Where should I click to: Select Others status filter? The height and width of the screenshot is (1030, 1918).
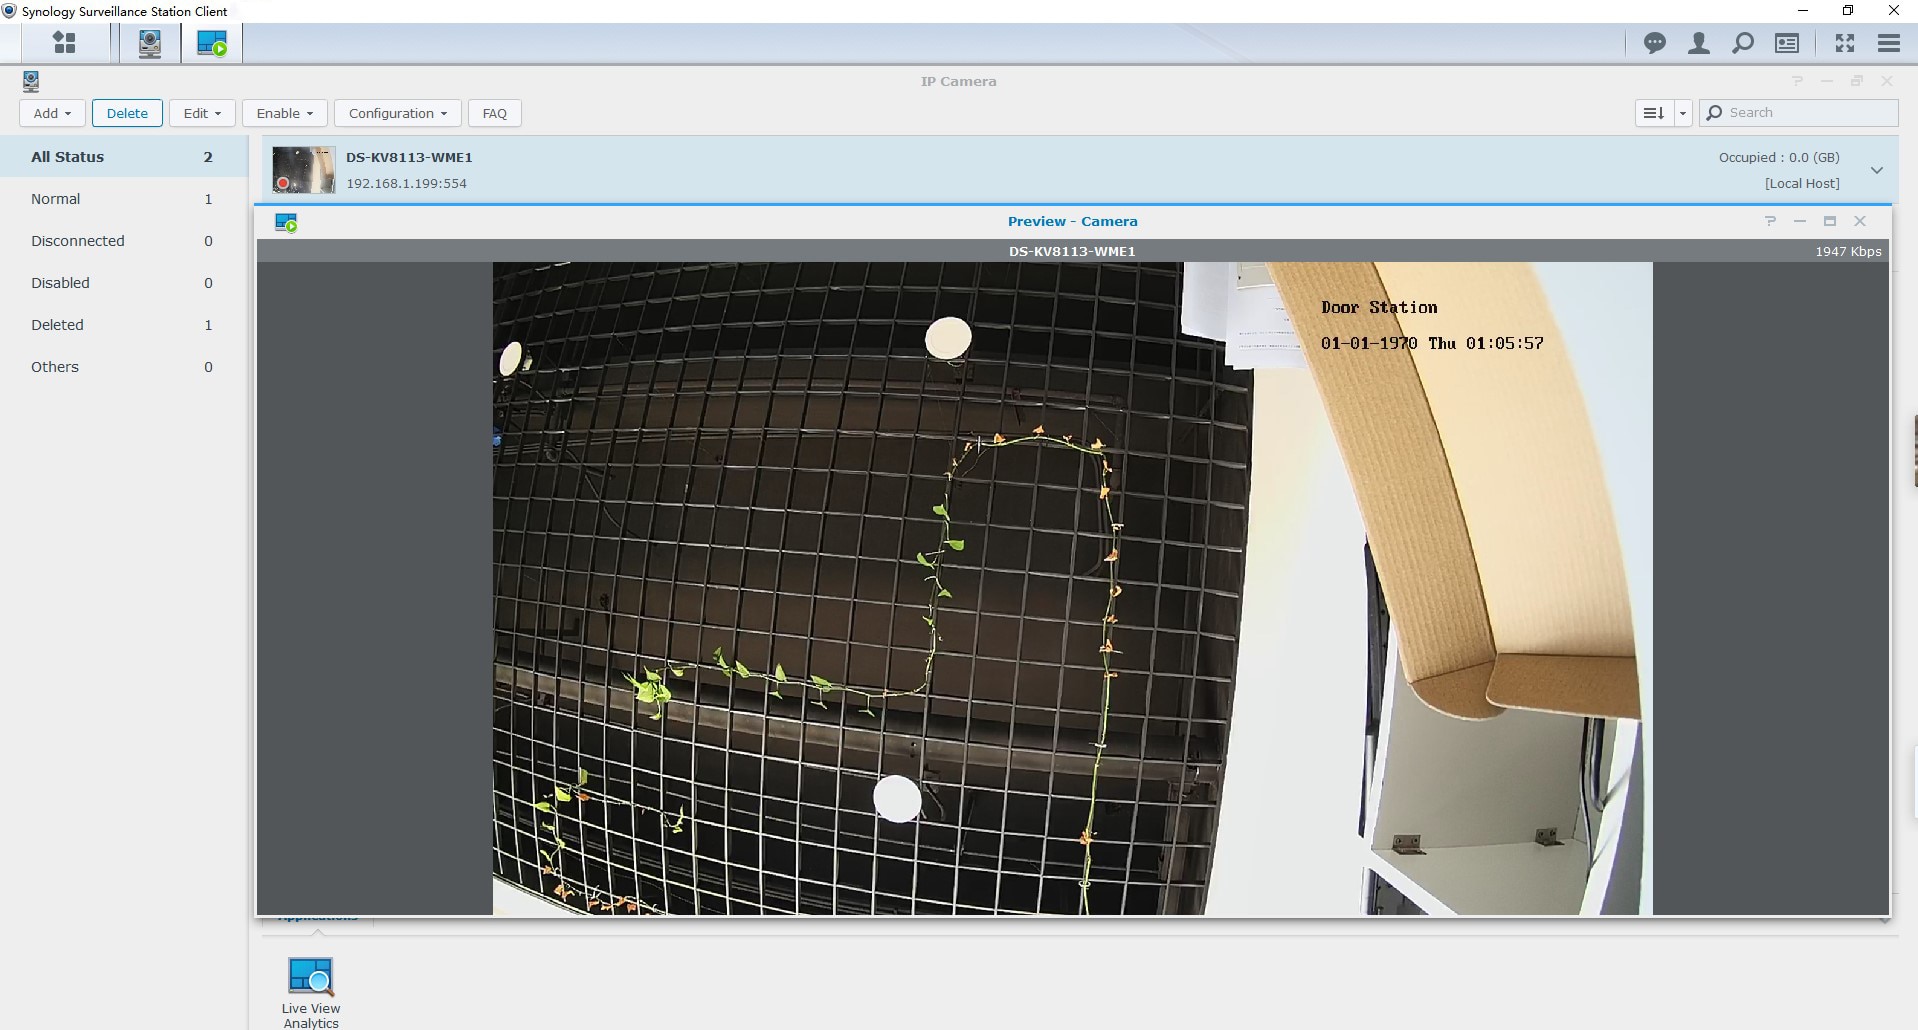click(124, 367)
